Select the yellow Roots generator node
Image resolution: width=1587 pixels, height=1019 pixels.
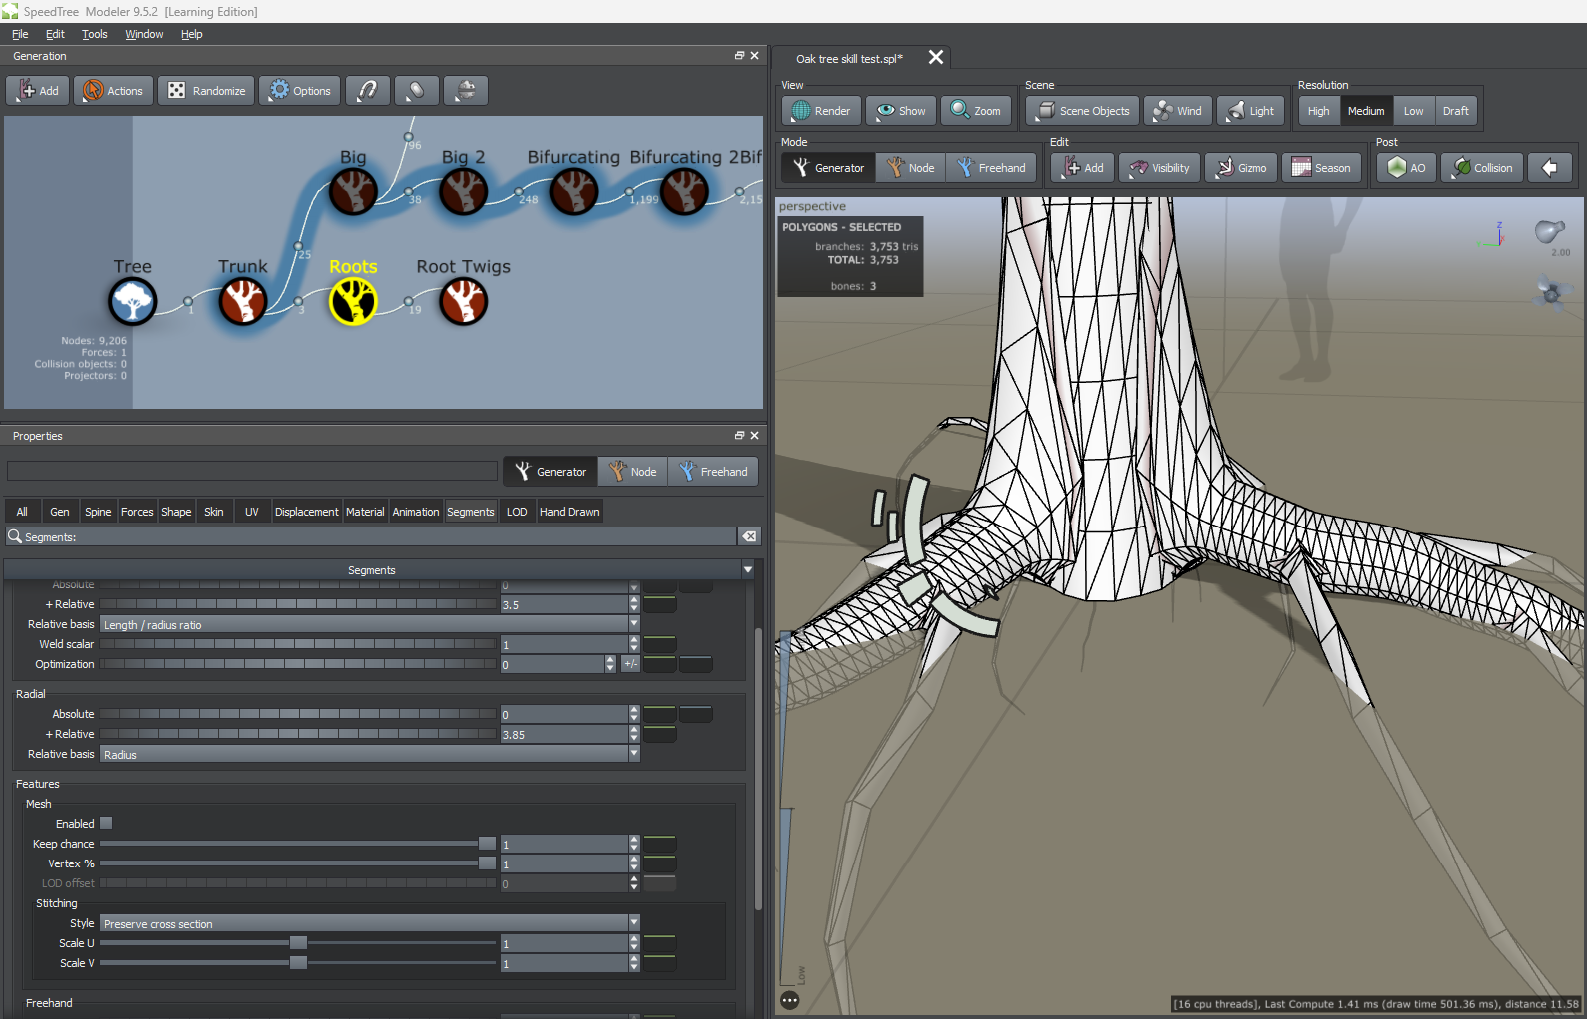click(x=353, y=301)
